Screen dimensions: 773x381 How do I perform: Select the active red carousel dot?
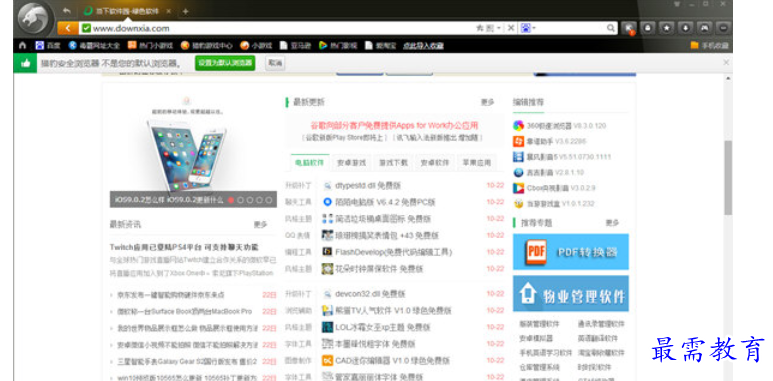[x=231, y=200]
